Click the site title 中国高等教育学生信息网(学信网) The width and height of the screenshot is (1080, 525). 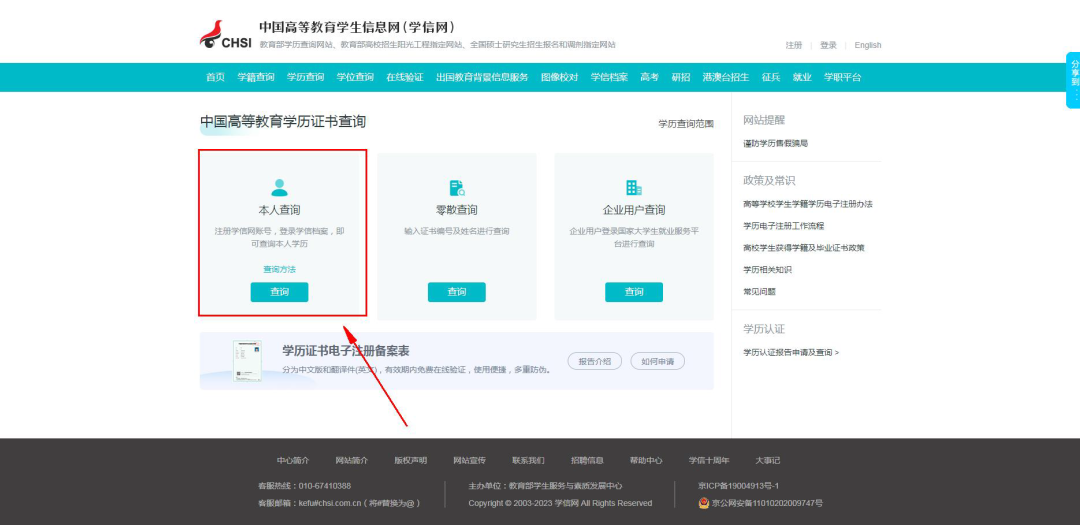point(357,28)
